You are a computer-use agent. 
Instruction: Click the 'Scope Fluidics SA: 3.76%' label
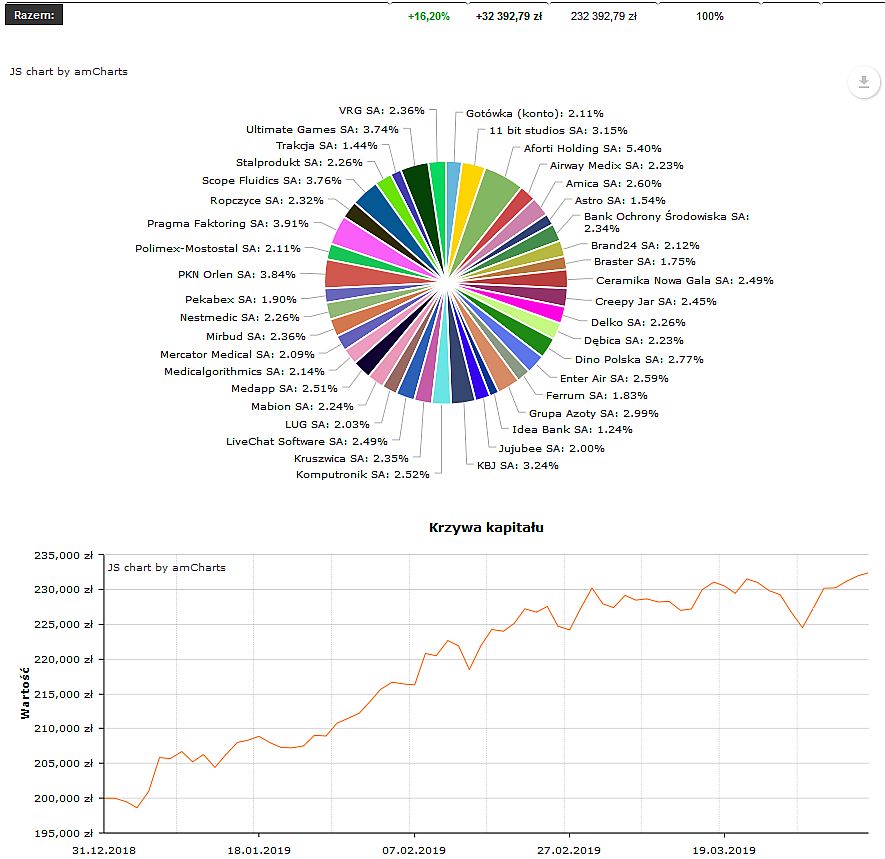(x=272, y=181)
